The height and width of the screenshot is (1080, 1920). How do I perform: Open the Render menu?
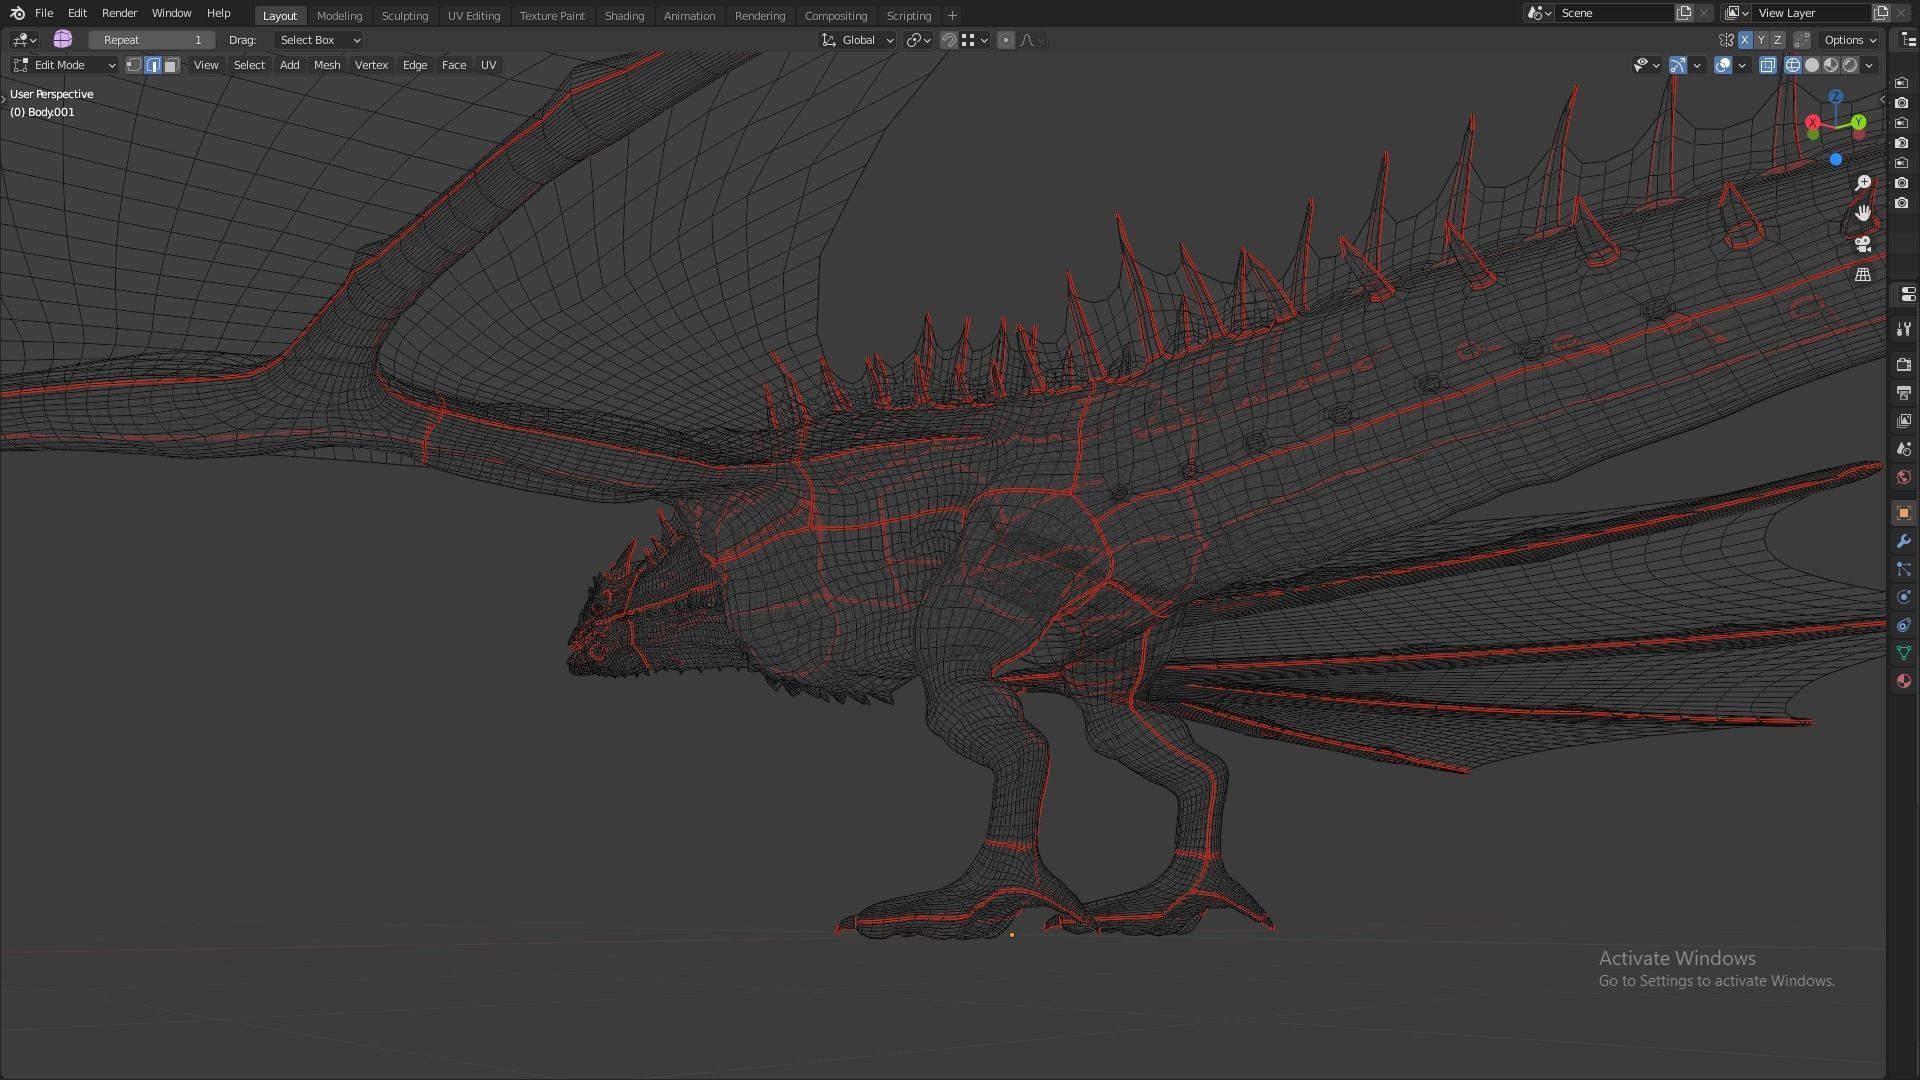point(119,13)
